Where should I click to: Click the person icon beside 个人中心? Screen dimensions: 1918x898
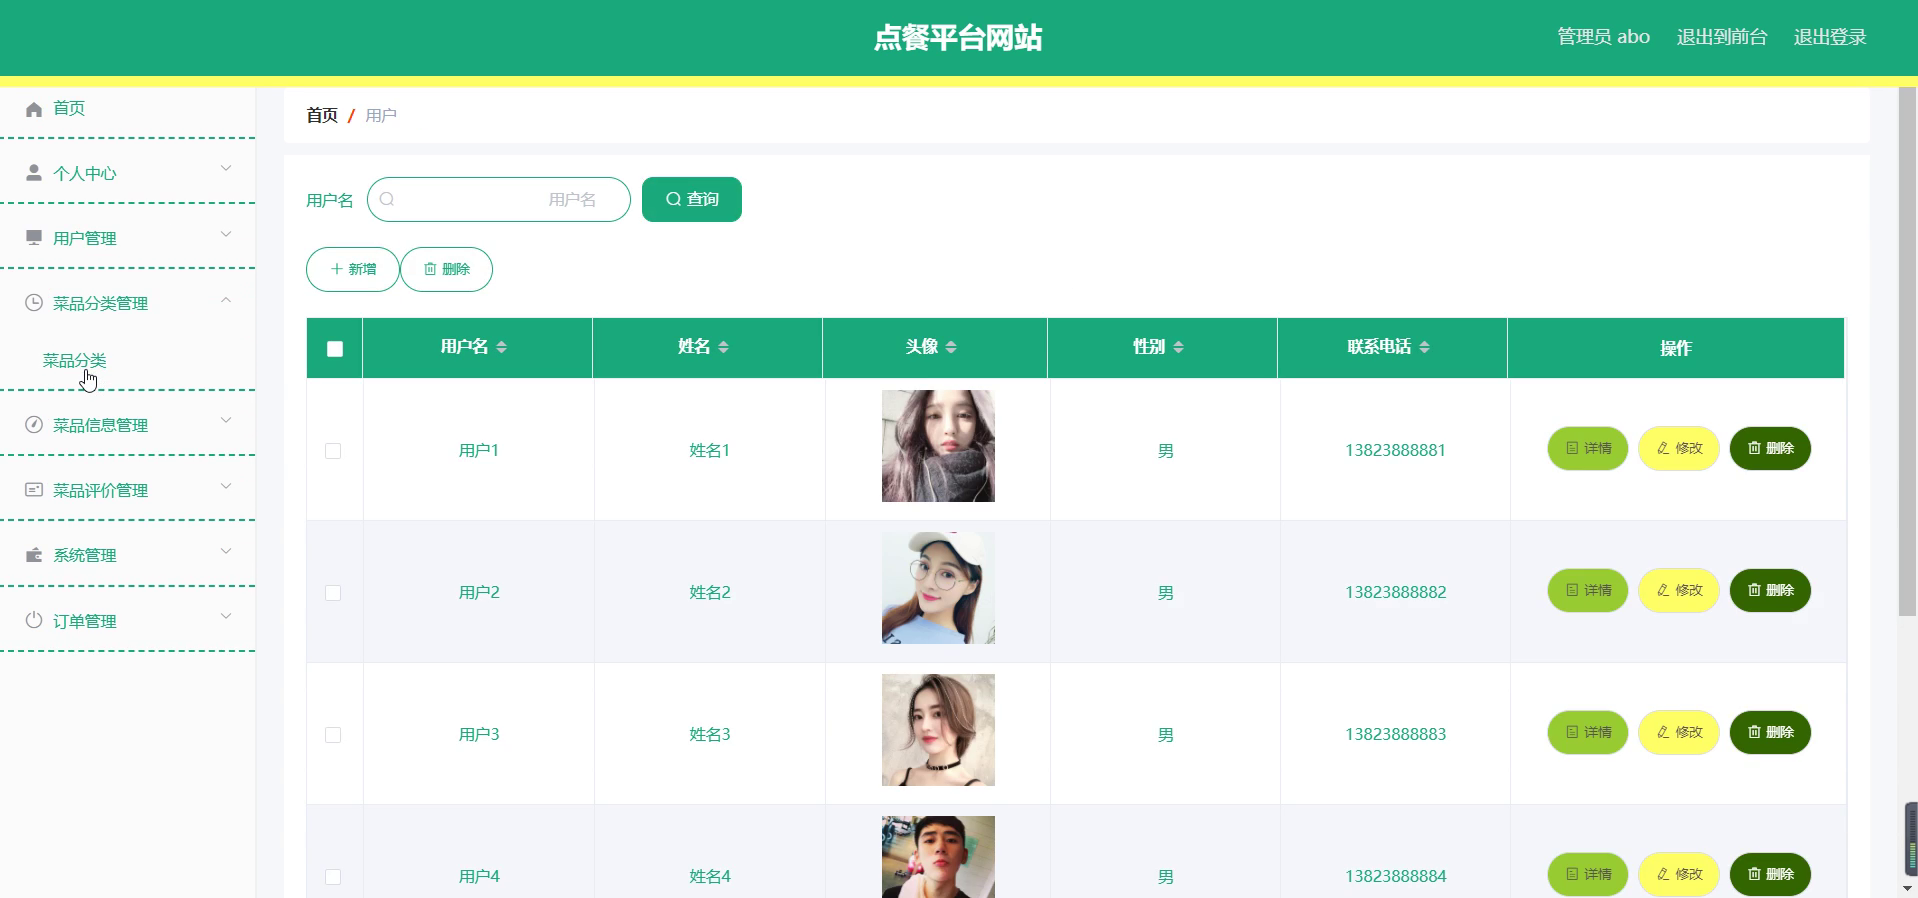point(34,173)
